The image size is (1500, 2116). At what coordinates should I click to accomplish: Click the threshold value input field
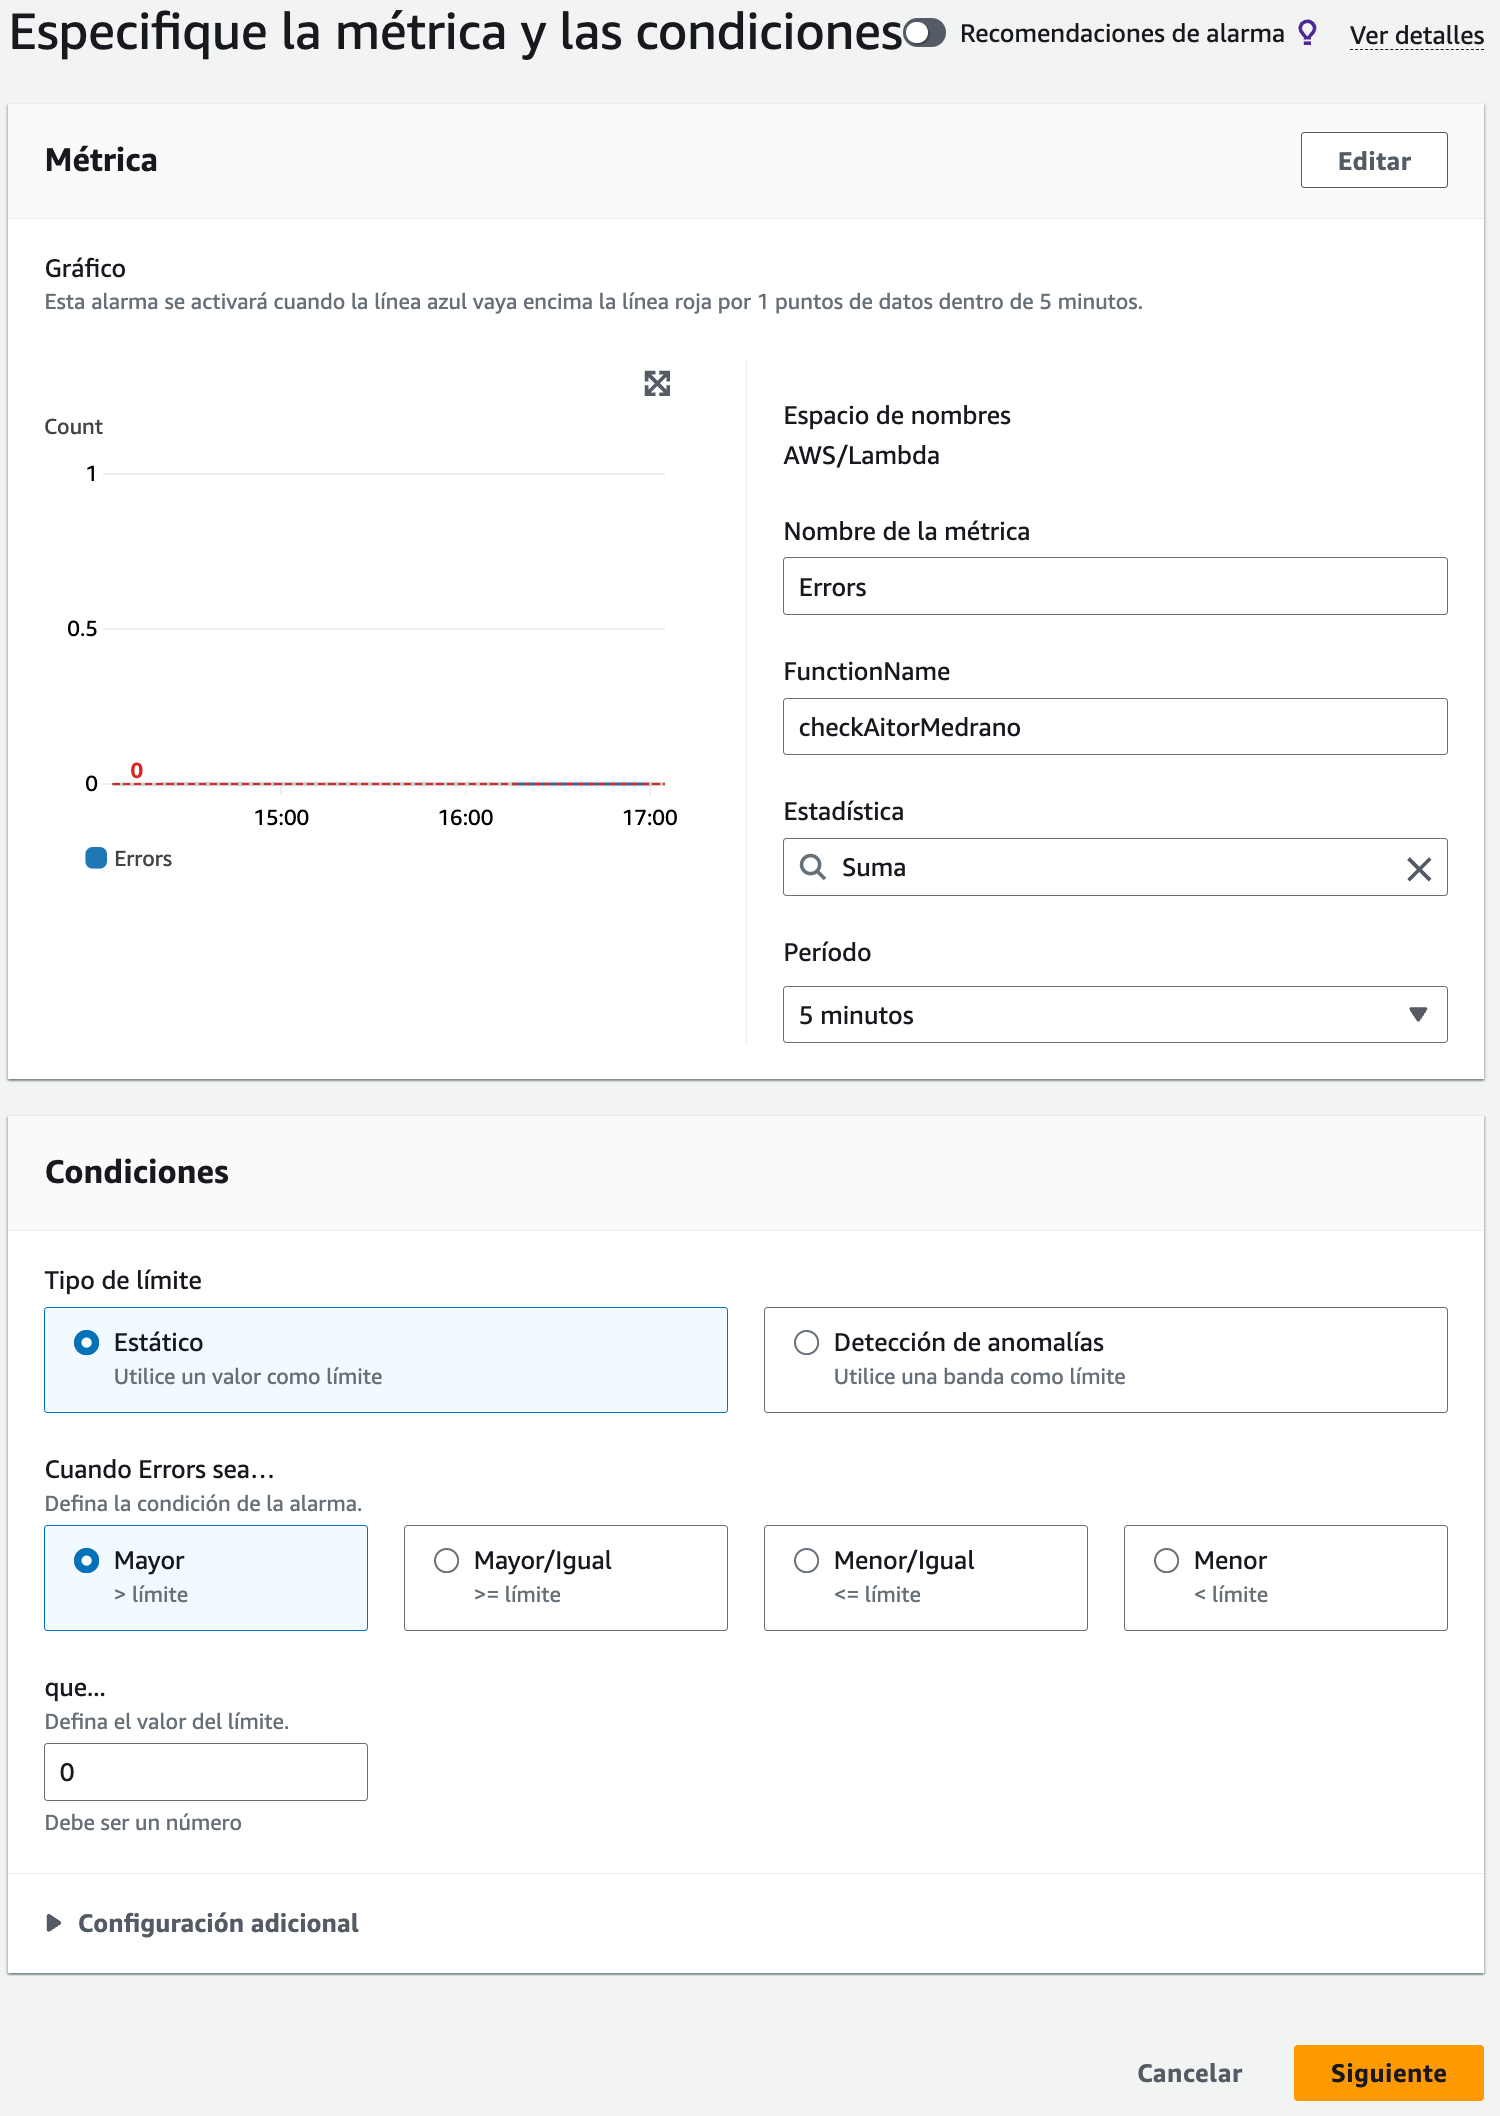(206, 1772)
